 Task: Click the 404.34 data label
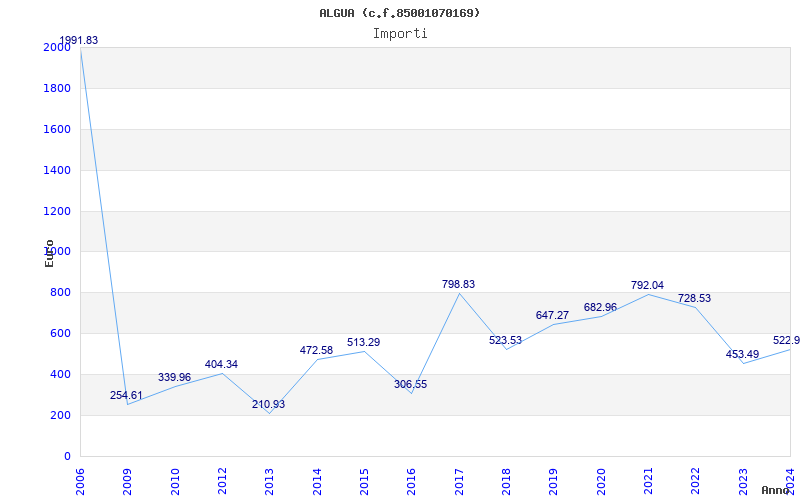click(x=221, y=365)
